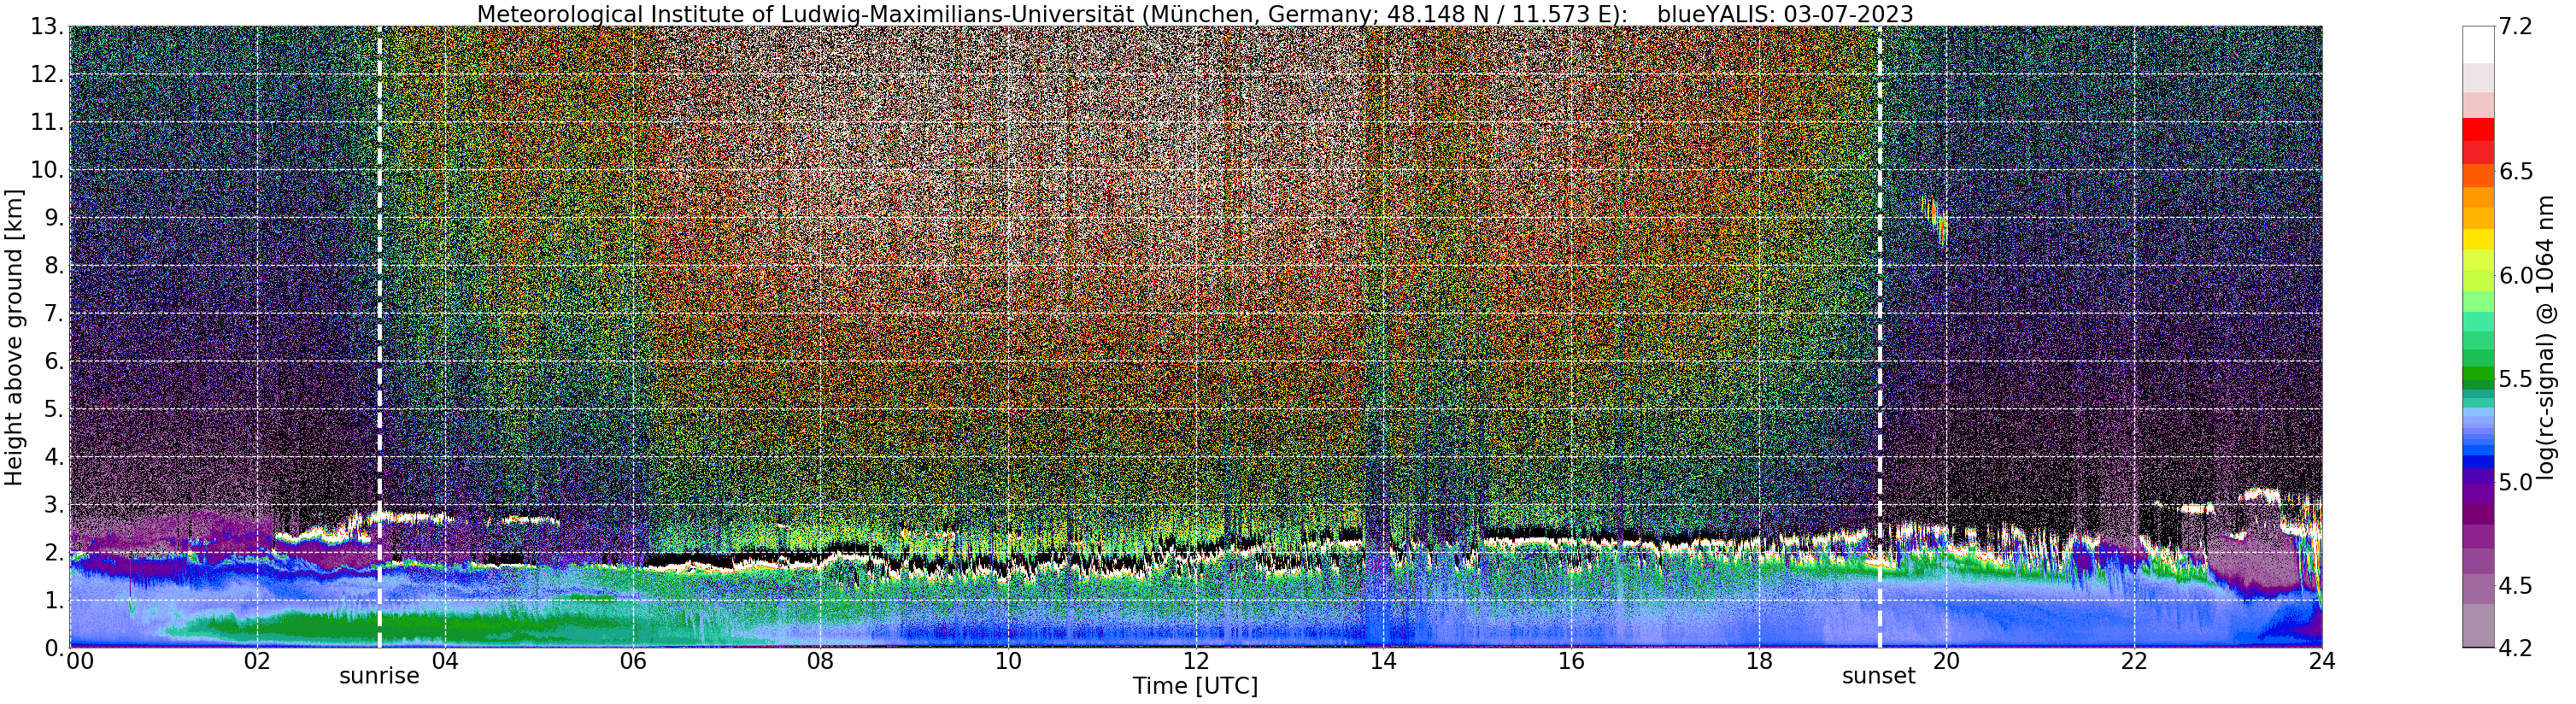Click the height axis tick label '9.'
The image size is (2576, 704).
54,218
